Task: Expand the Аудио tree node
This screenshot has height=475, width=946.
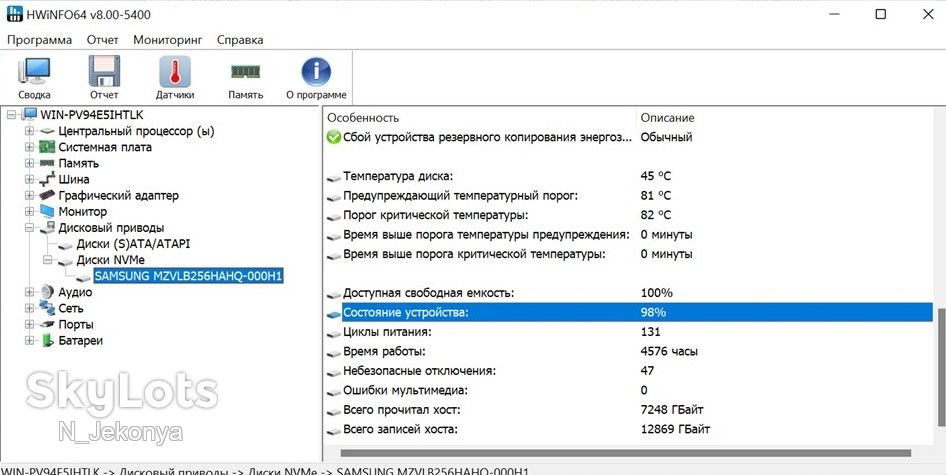Action: 30,292
